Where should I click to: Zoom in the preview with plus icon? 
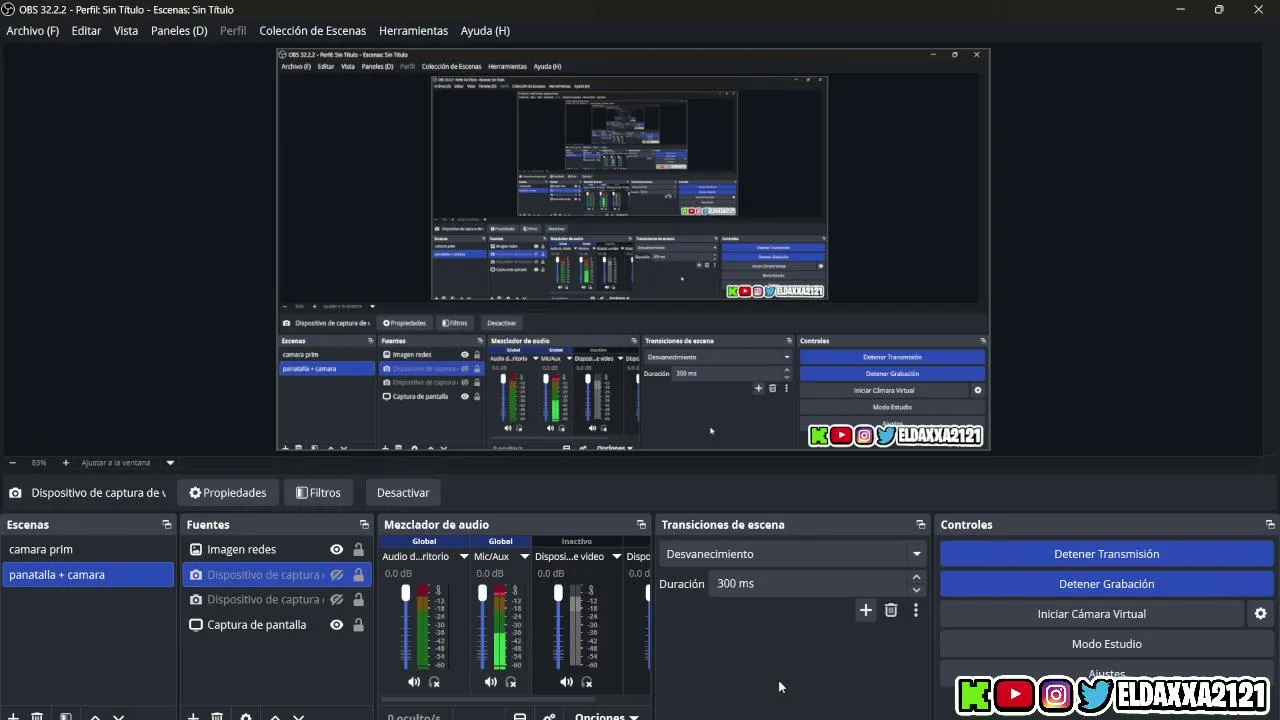coord(66,463)
